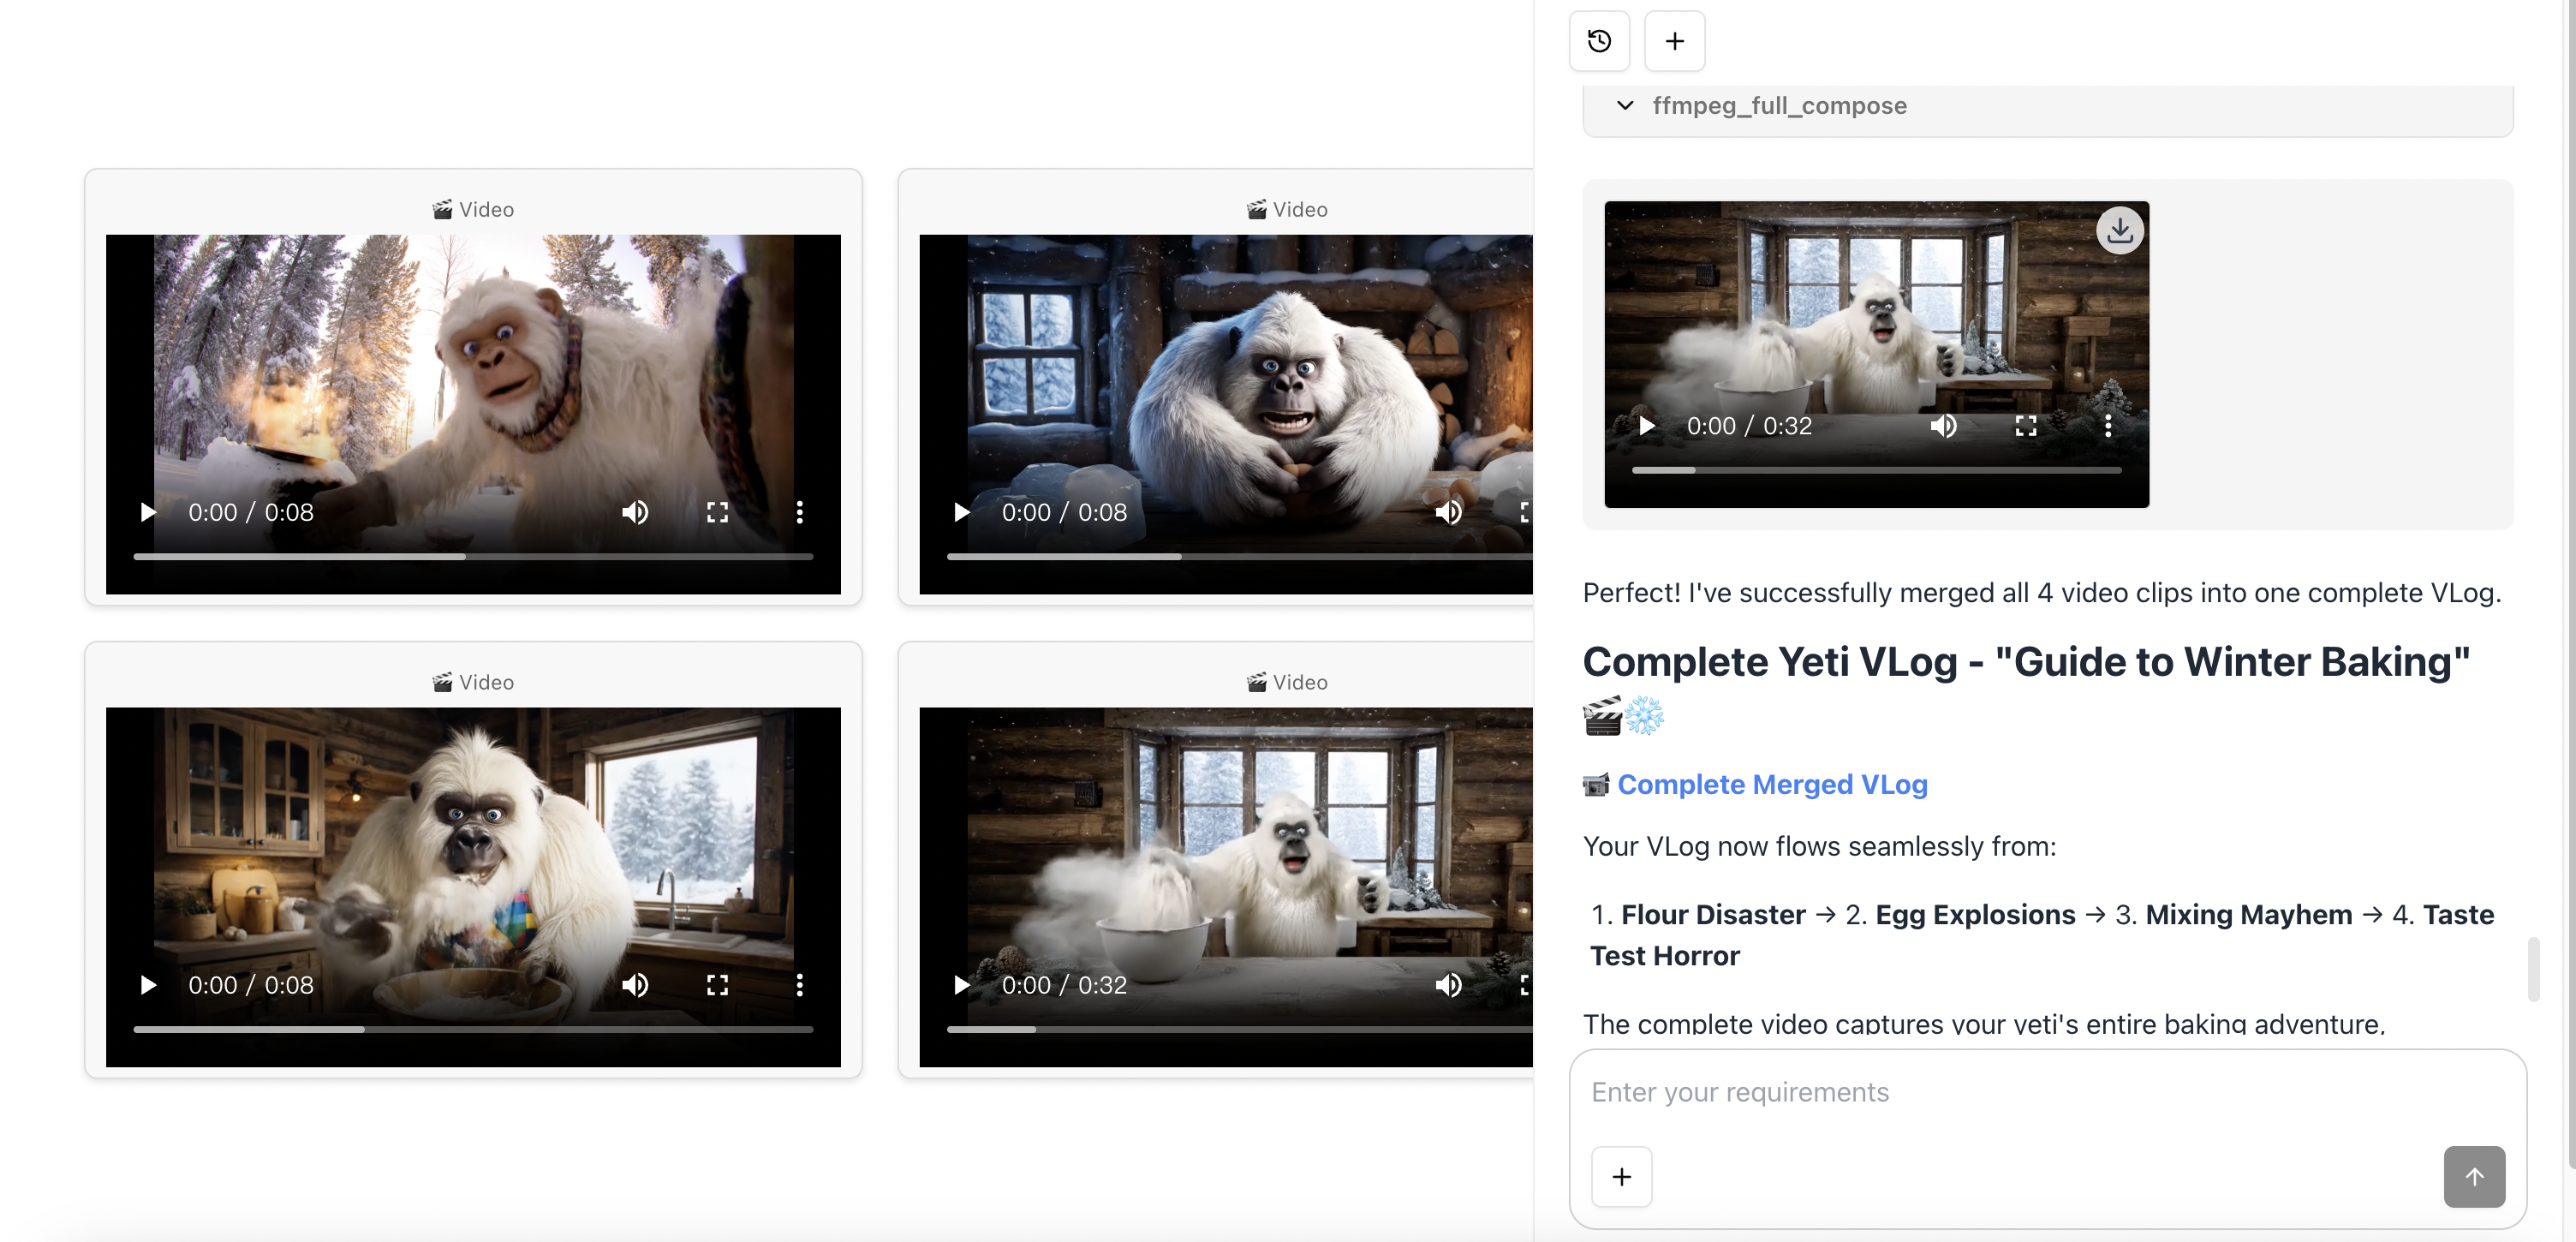The image size is (2576, 1242).
Task: Start a new chat with top plus icon
Action: pos(1674,41)
